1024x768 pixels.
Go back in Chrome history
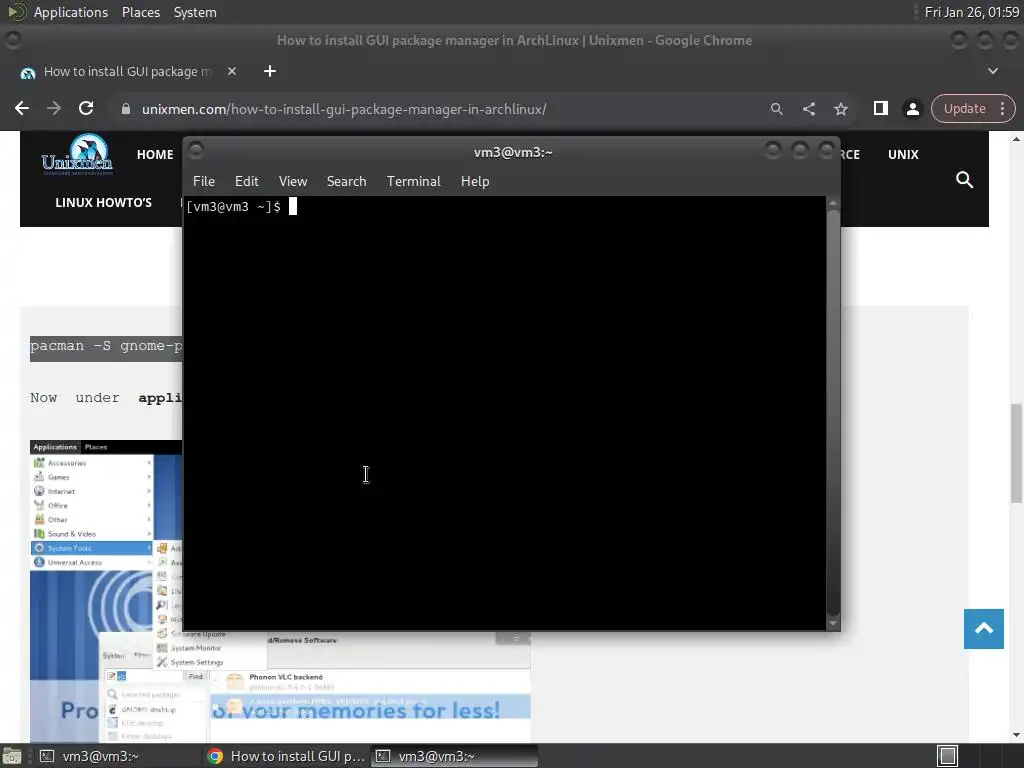point(22,108)
